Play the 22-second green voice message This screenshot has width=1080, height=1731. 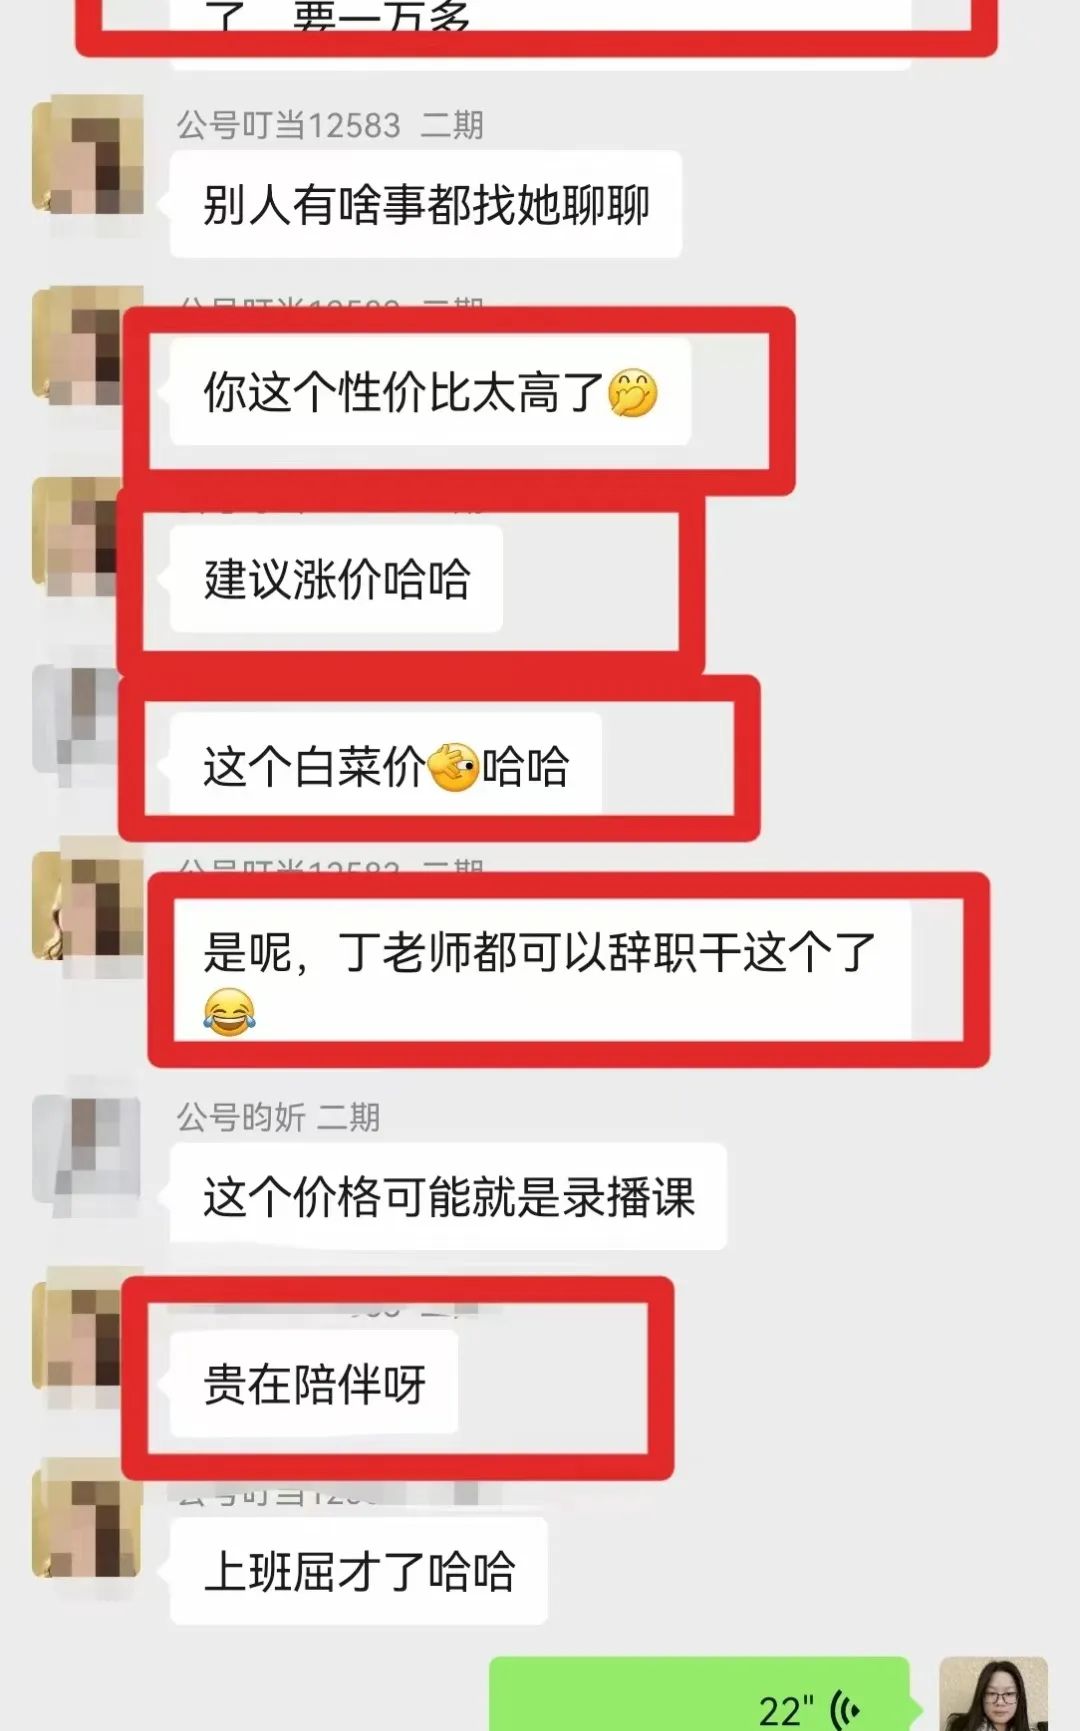tap(700, 1694)
